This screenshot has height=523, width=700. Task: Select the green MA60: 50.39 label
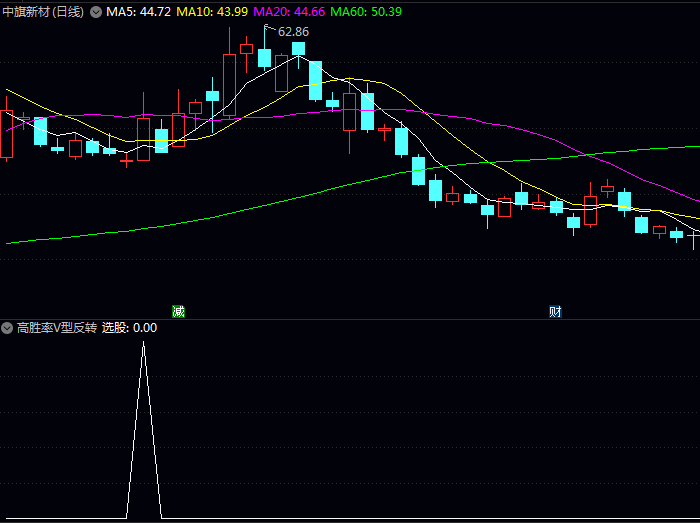pyautogui.click(x=366, y=12)
